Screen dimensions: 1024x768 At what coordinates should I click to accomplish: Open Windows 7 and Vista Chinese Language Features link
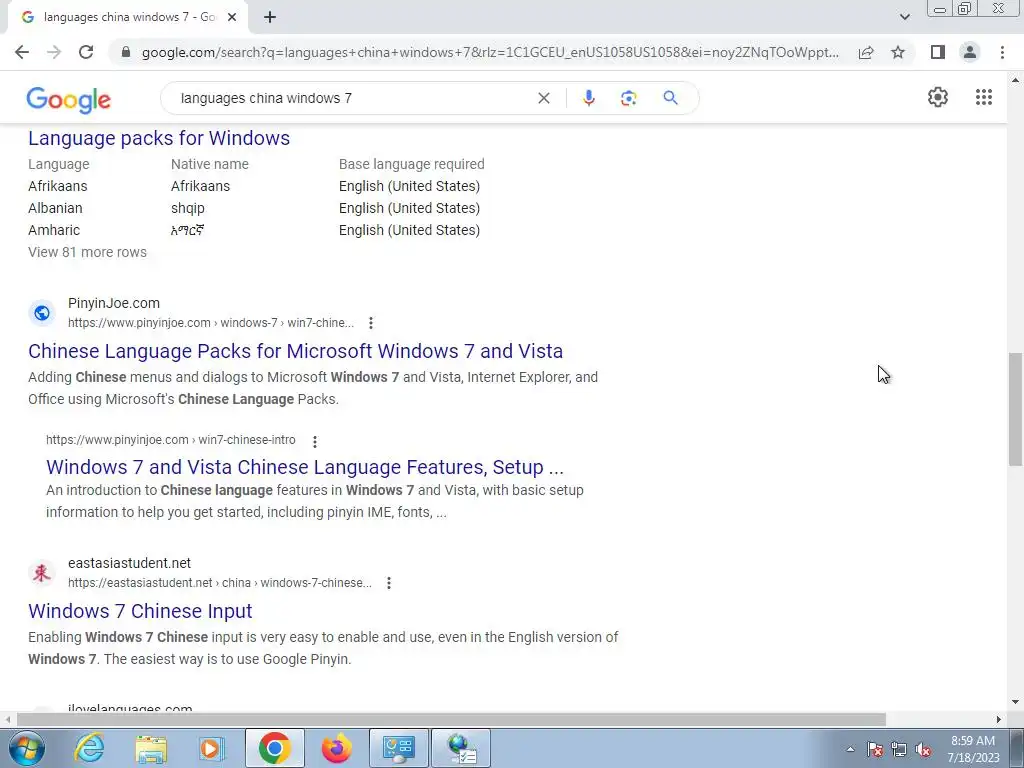(304, 467)
